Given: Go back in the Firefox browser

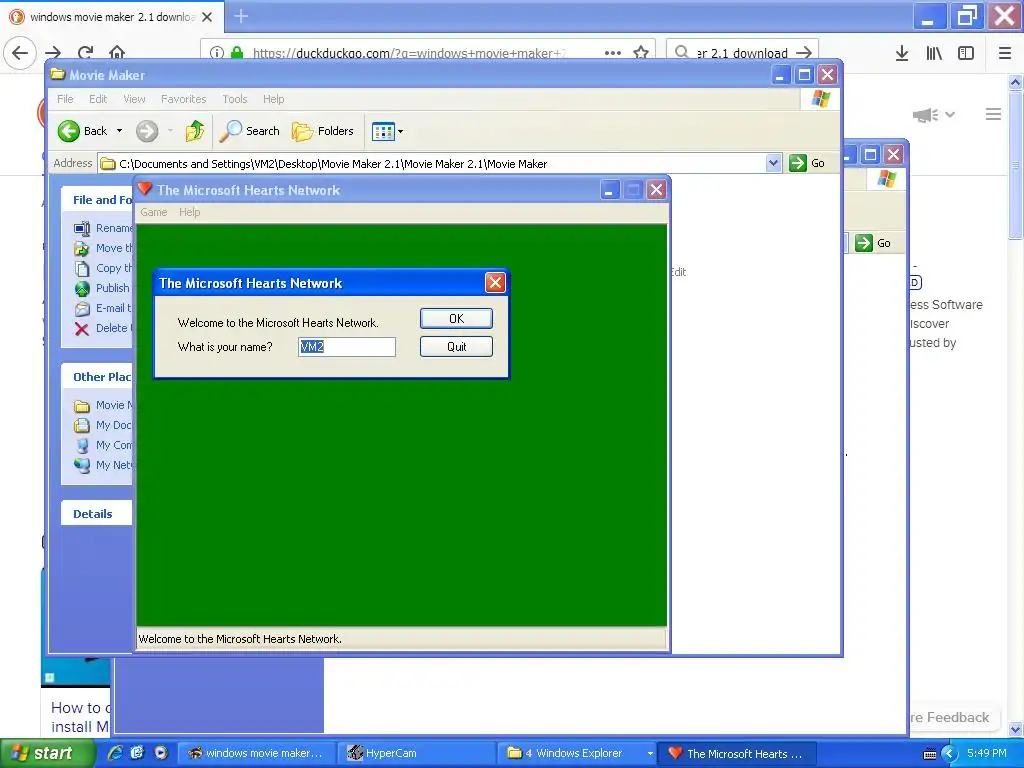Looking at the screenshot, I should click(x=20, y=52).
